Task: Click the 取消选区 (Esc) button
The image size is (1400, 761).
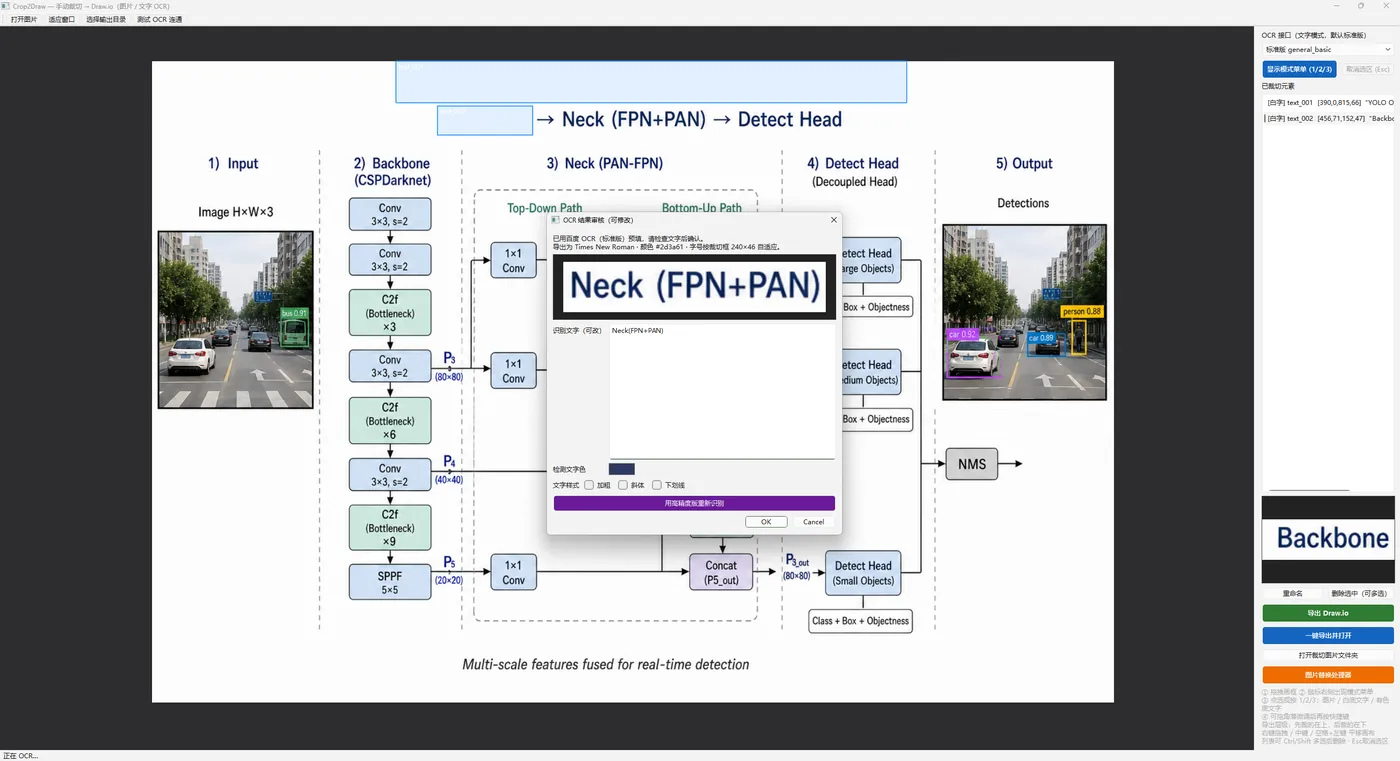Action: click(1367, 69)
